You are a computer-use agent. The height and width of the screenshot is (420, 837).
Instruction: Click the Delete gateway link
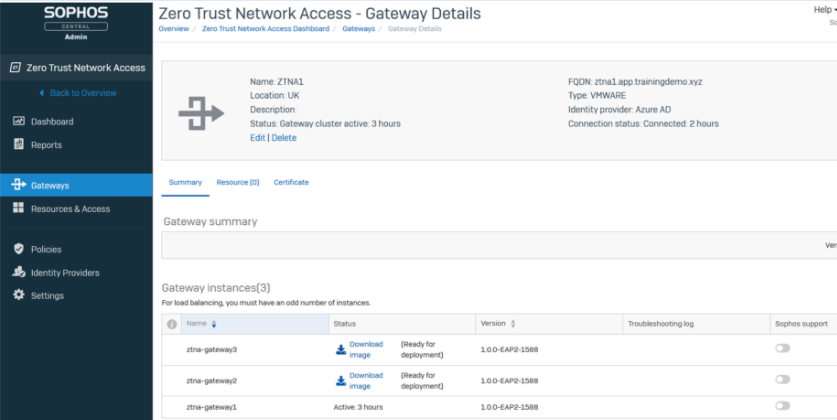pos(284,138)
